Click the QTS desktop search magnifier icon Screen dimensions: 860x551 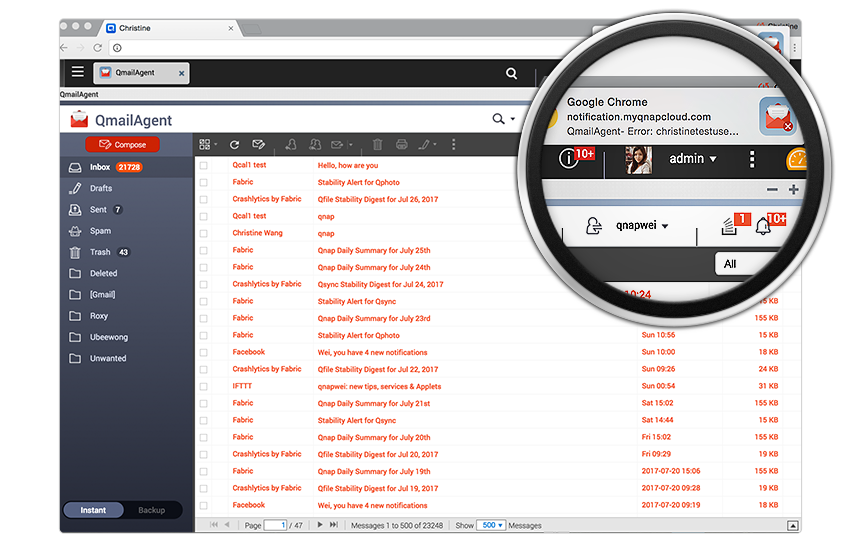(511, 73)
